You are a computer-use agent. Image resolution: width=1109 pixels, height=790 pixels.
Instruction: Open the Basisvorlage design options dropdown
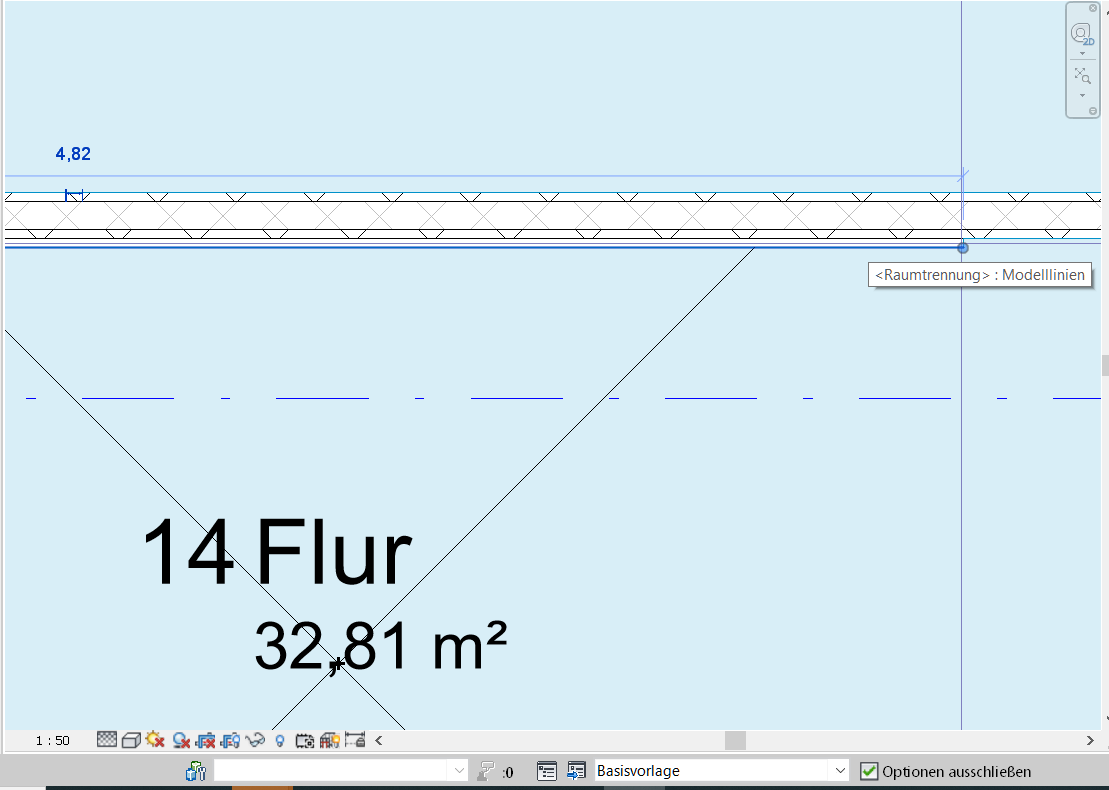(x=839, y=771)
